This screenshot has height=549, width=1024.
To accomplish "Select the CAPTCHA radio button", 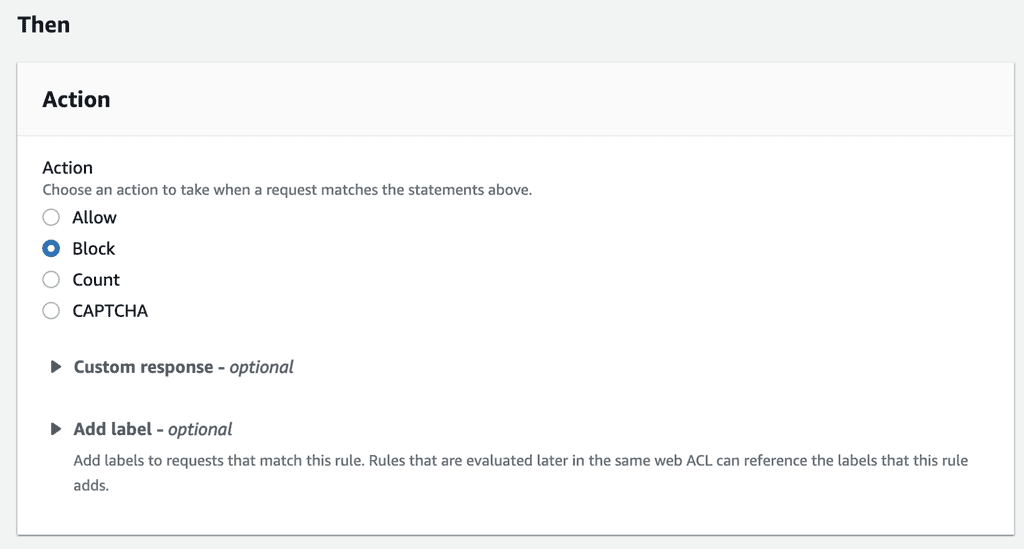I will pos(51,311).
